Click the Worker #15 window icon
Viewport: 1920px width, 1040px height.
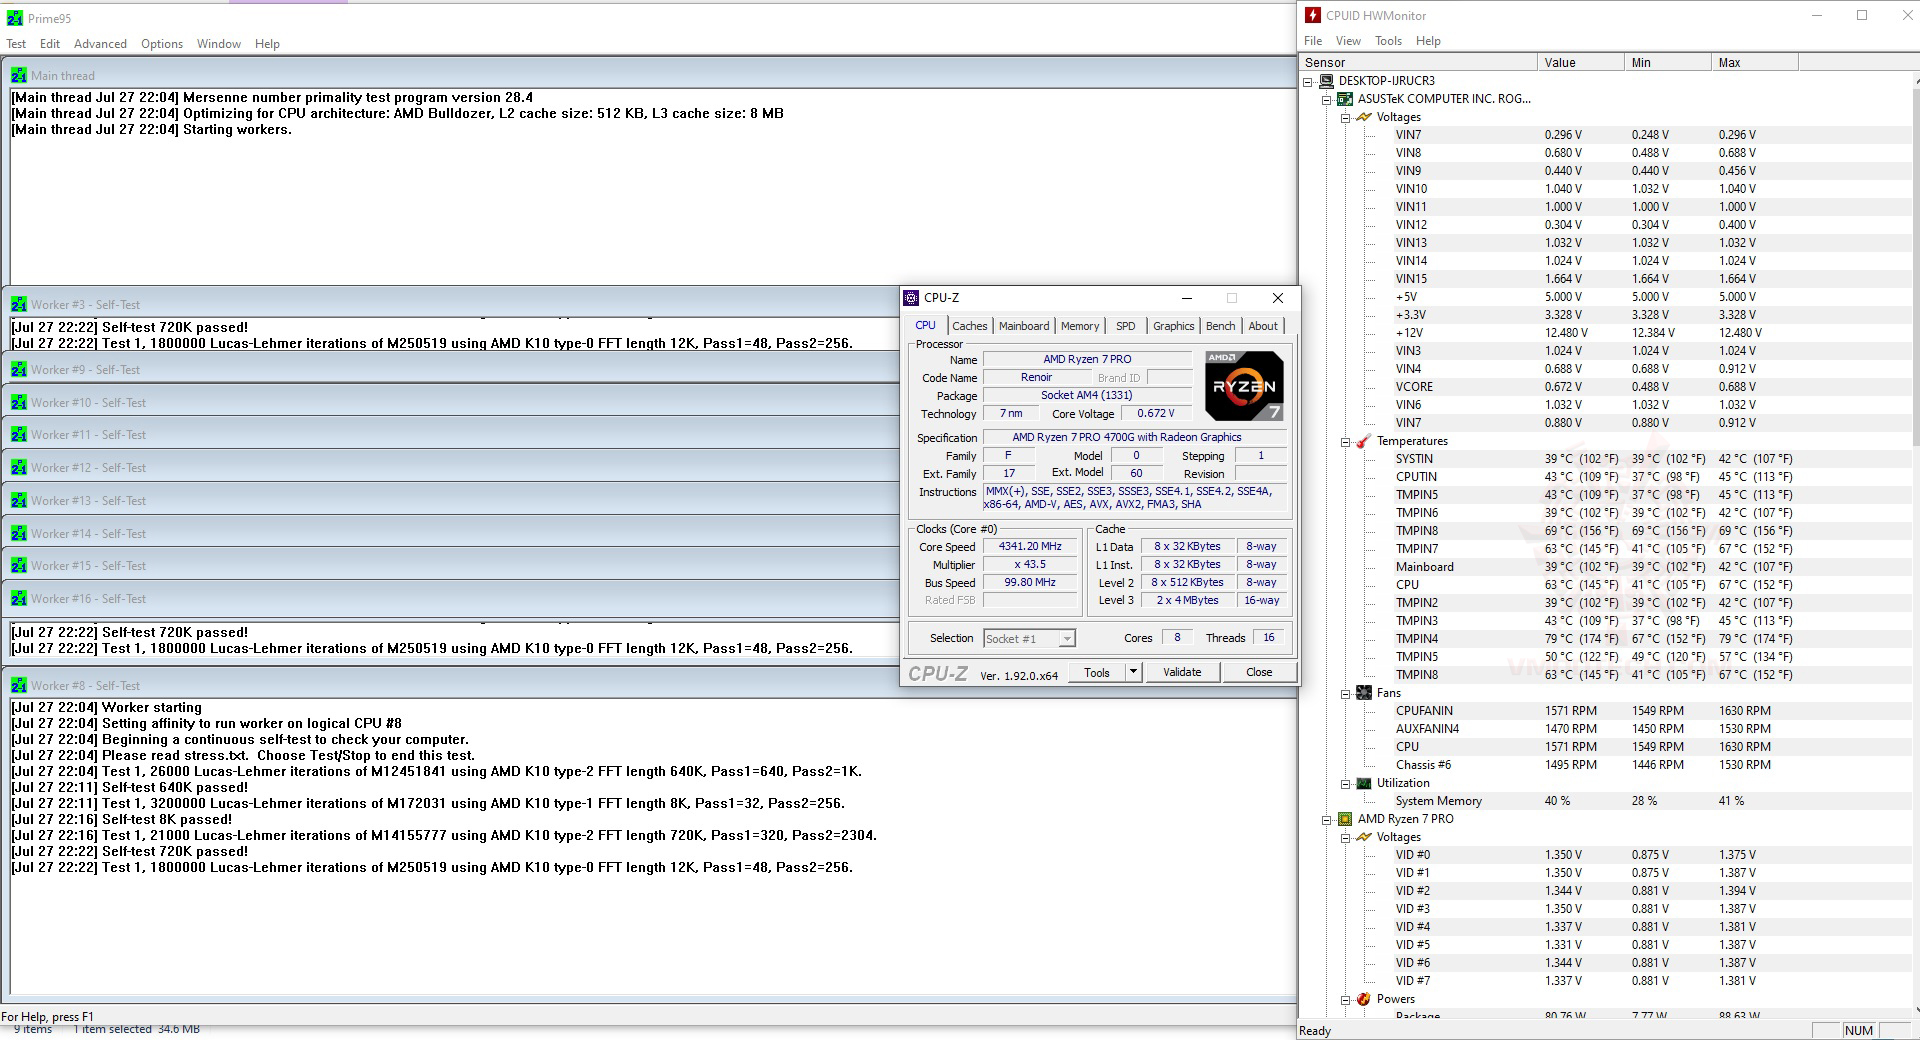tap(19, 565)
